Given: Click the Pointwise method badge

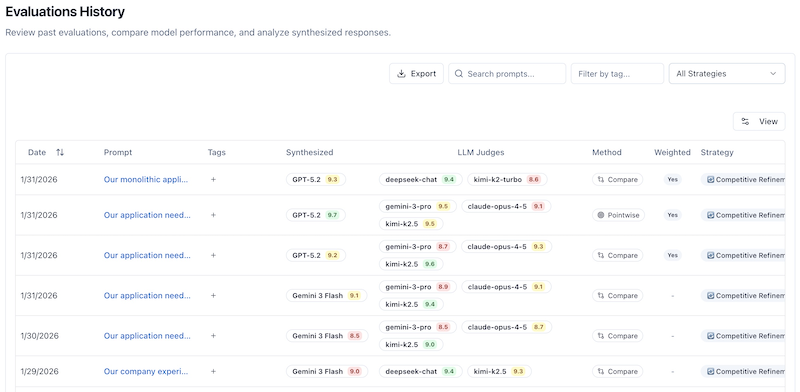Looking at the screenshot, I should tap(618, 215).
